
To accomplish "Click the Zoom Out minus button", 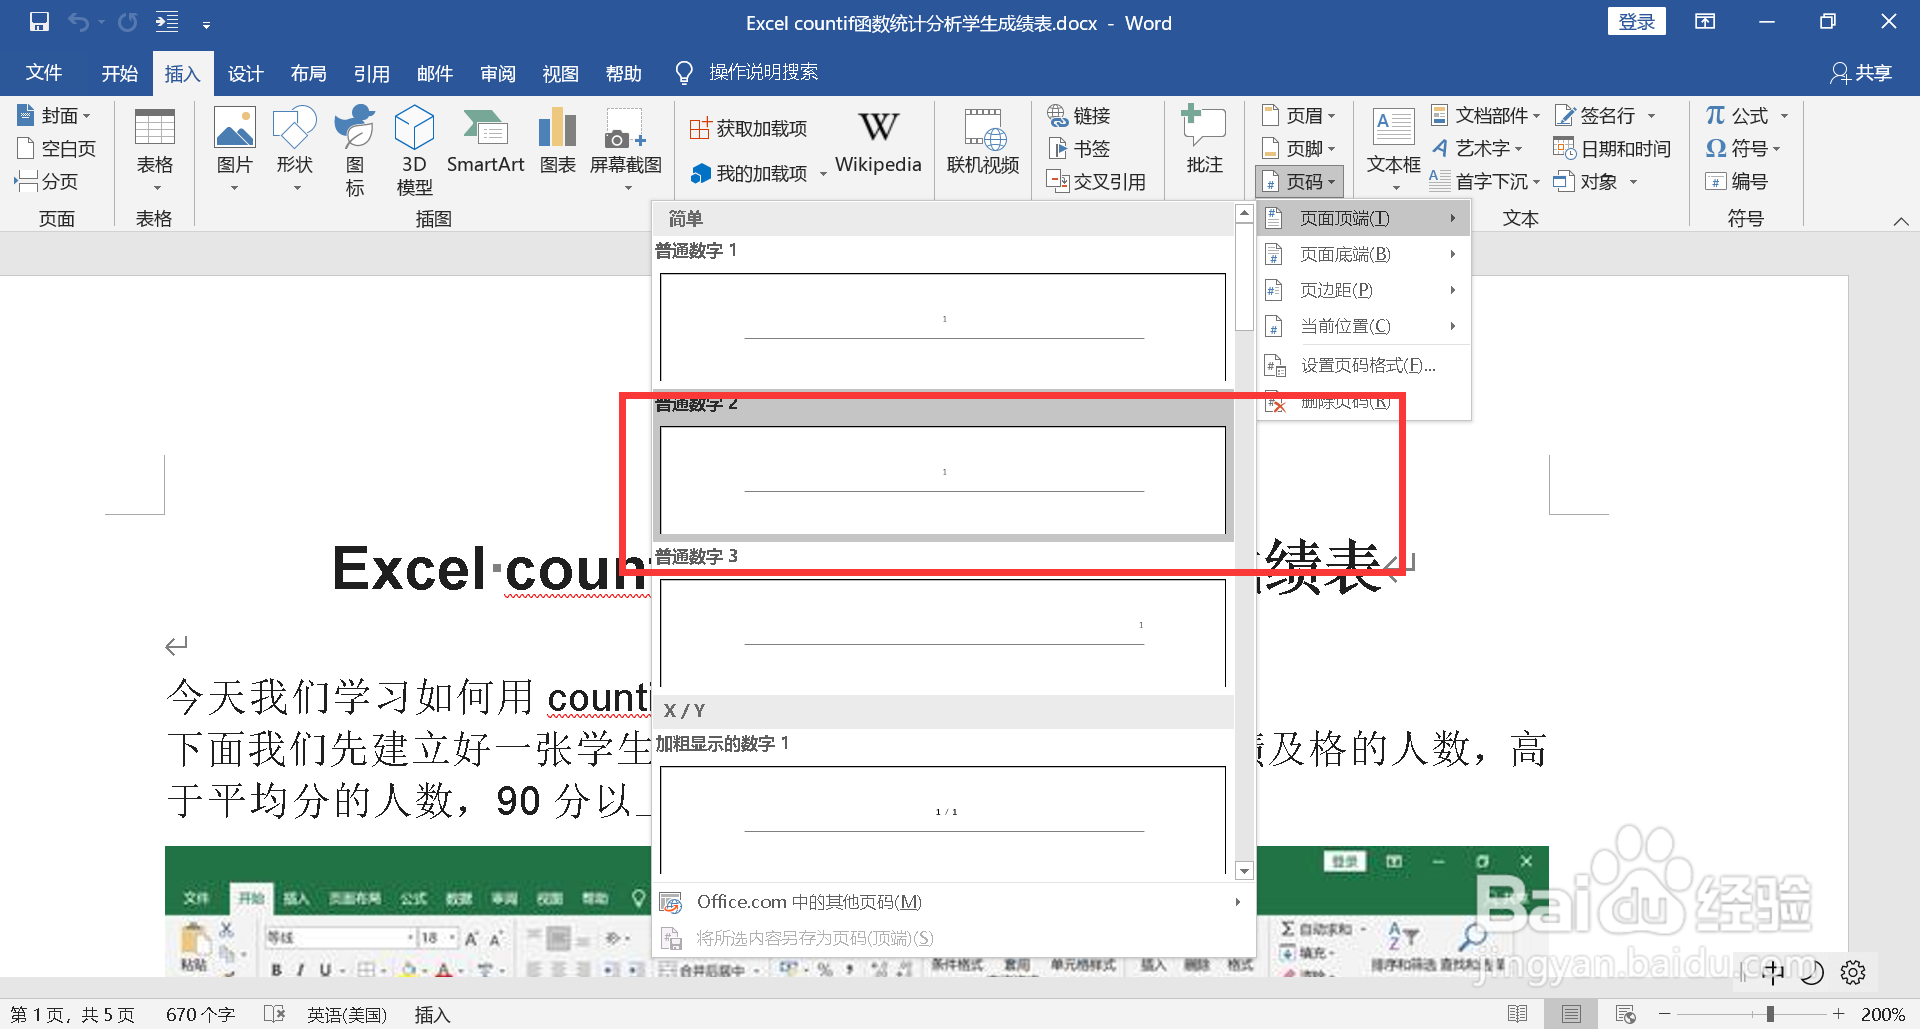I will (x=1664, y=1014).
